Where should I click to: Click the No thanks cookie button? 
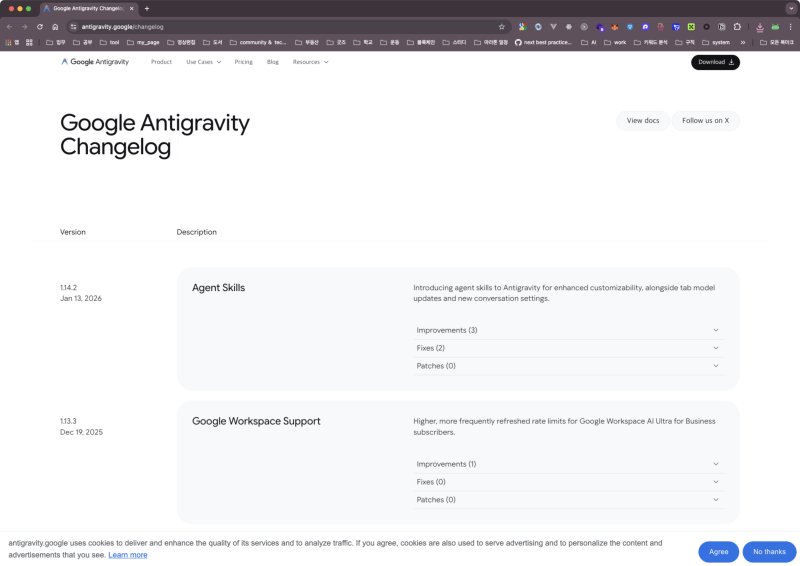tap(769, 552)
